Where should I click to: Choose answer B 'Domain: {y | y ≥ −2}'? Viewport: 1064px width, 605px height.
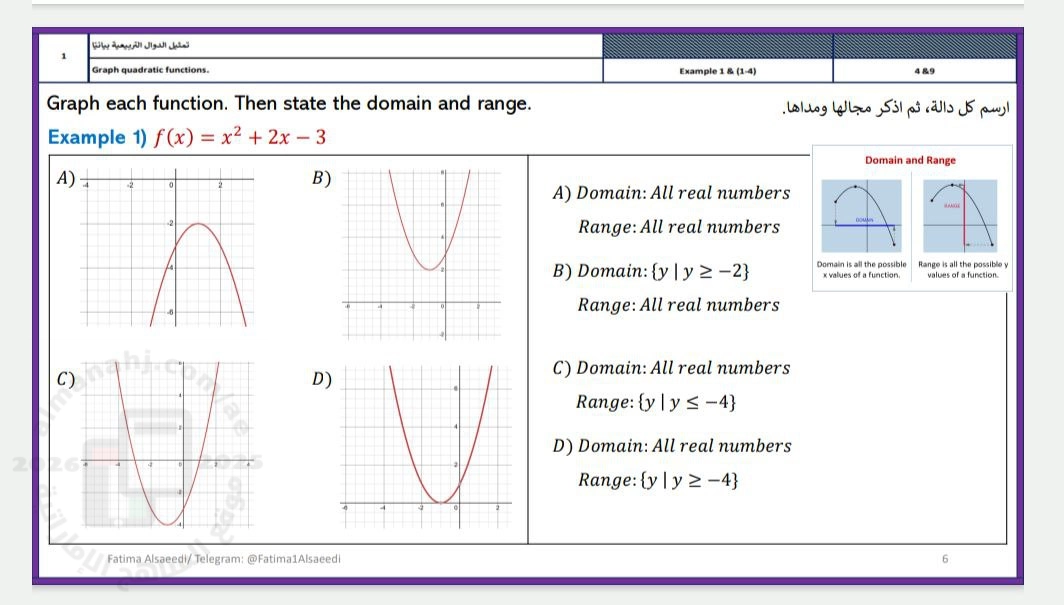pyautogui.click(x=651, y=271)
